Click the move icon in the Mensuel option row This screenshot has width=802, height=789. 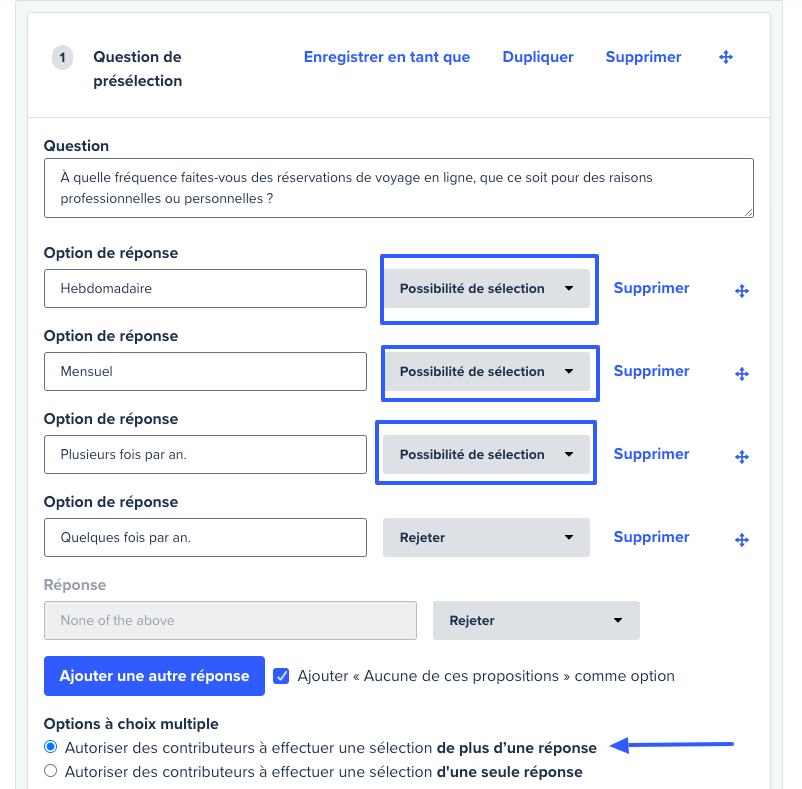click(741, 373)
